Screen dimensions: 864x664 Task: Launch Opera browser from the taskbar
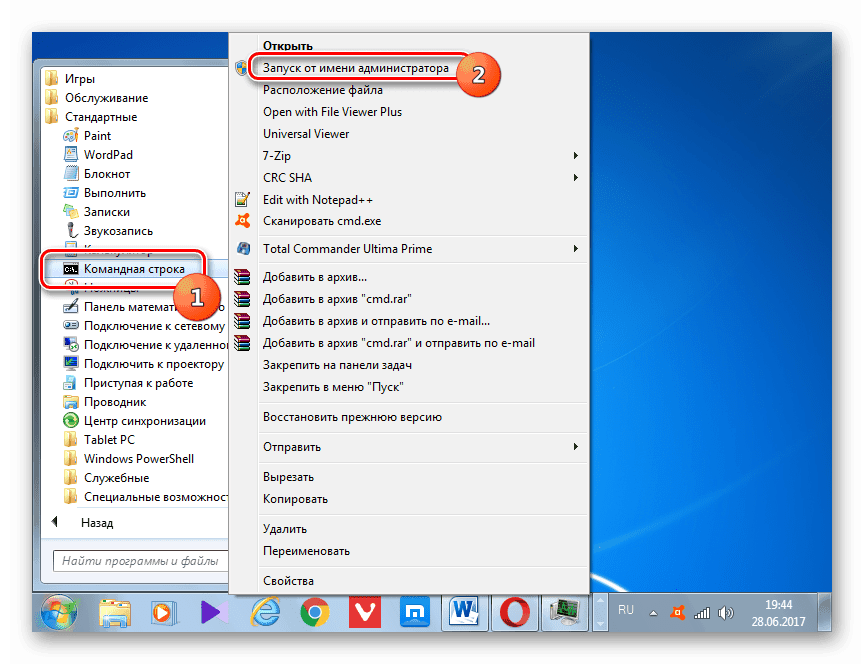tap(515, 612)
